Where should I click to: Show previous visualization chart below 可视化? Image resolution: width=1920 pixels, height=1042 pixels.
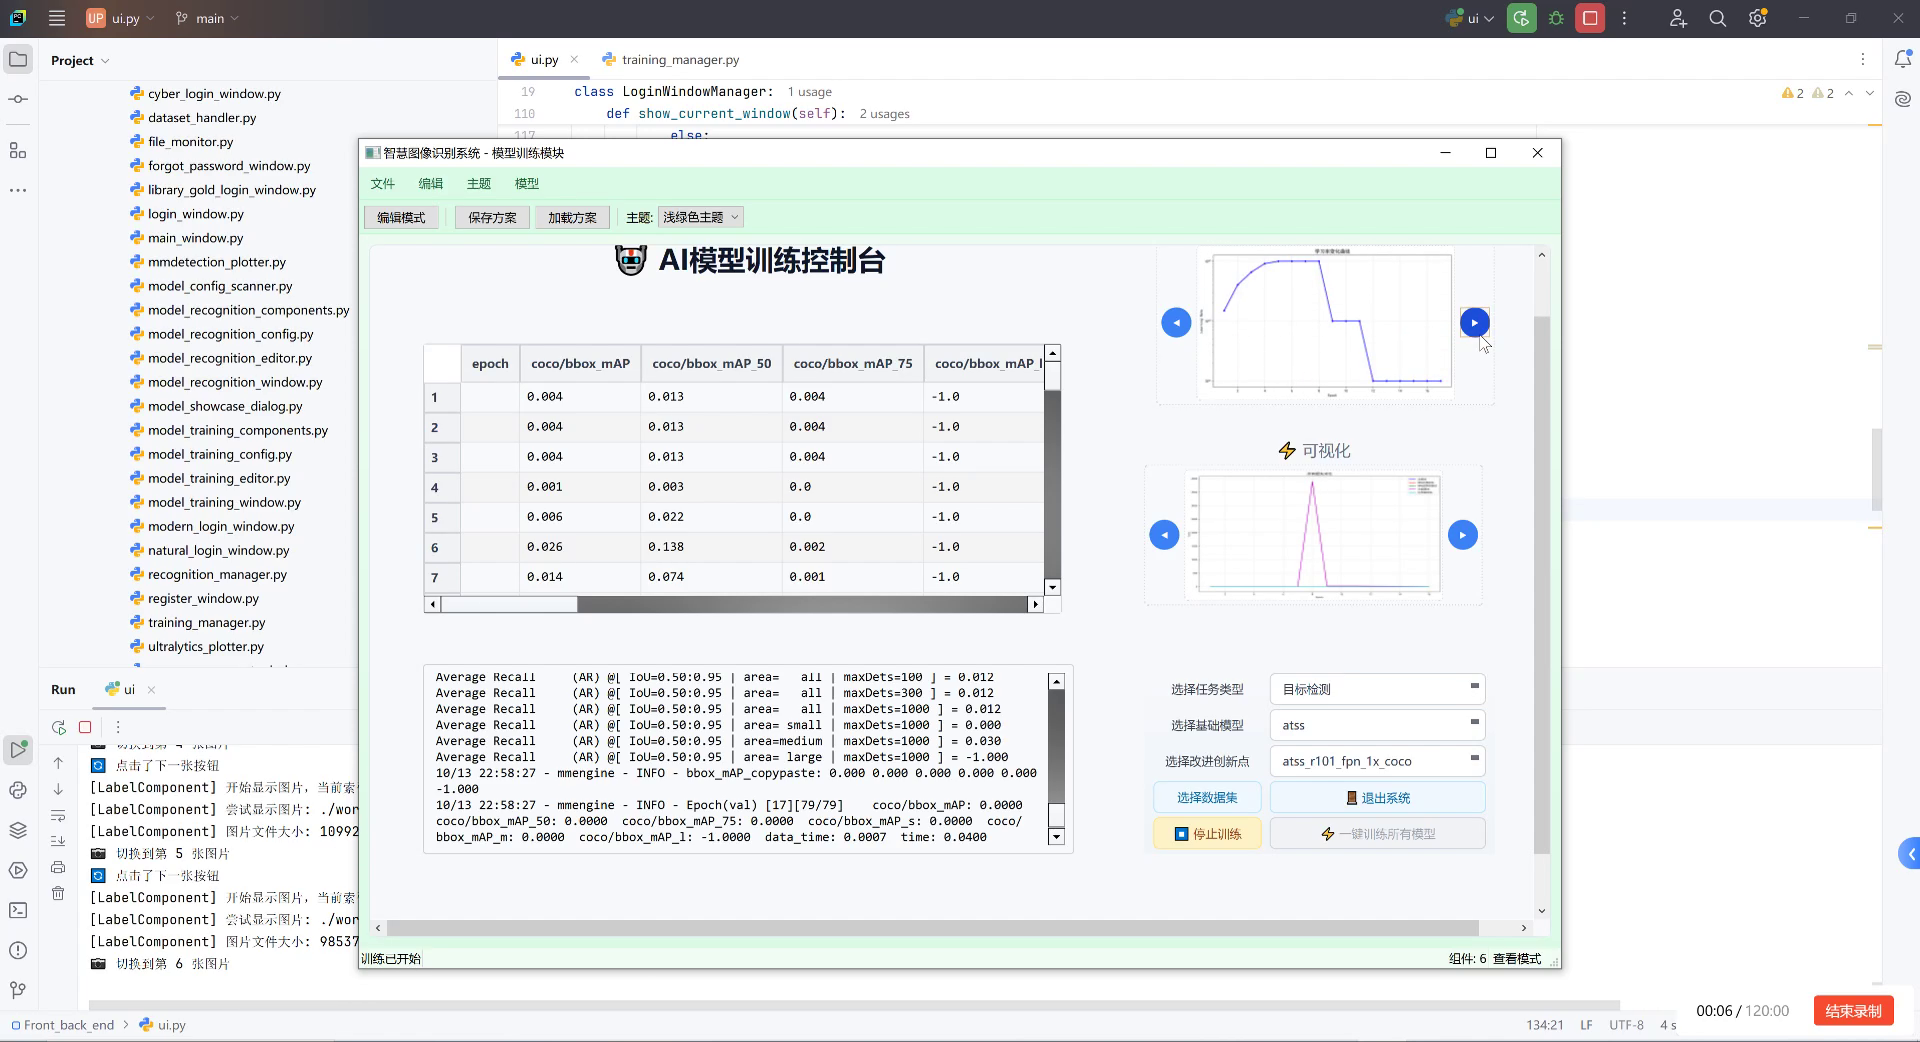[x=1164, y=535]
